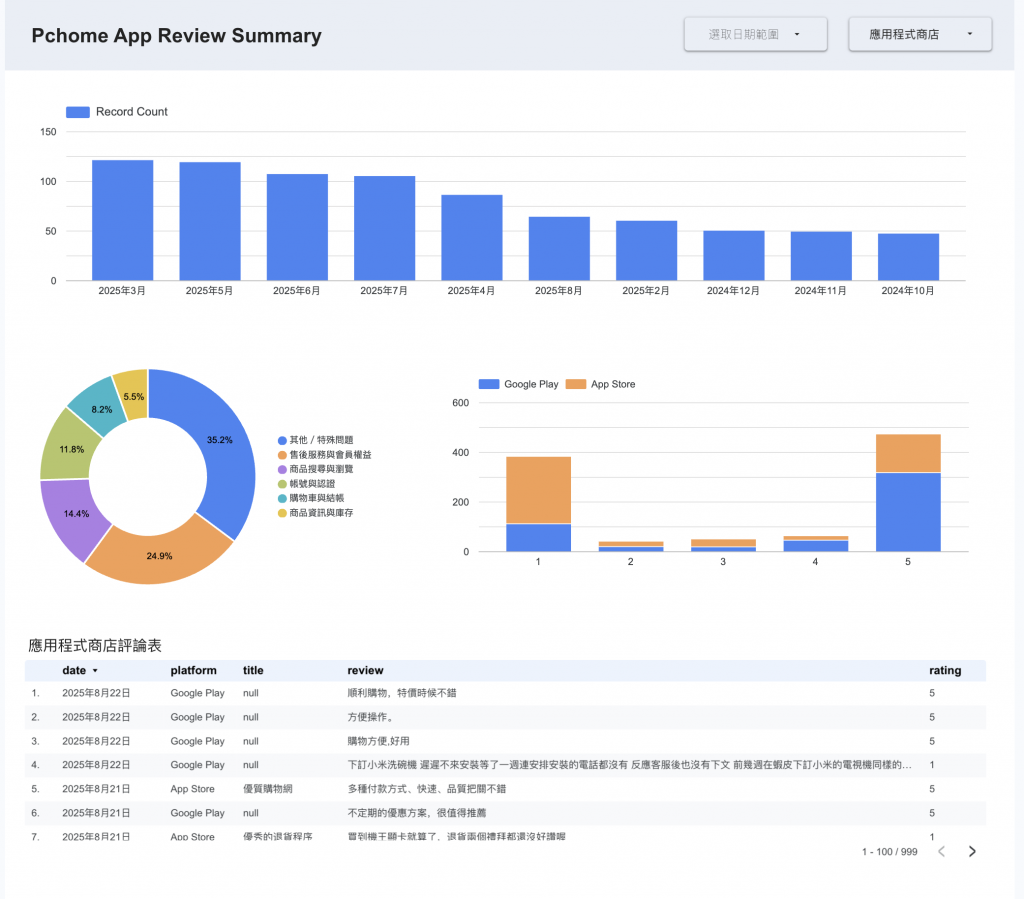Open the 選取日期範圍 date range dropdown

tap(755, 34)
